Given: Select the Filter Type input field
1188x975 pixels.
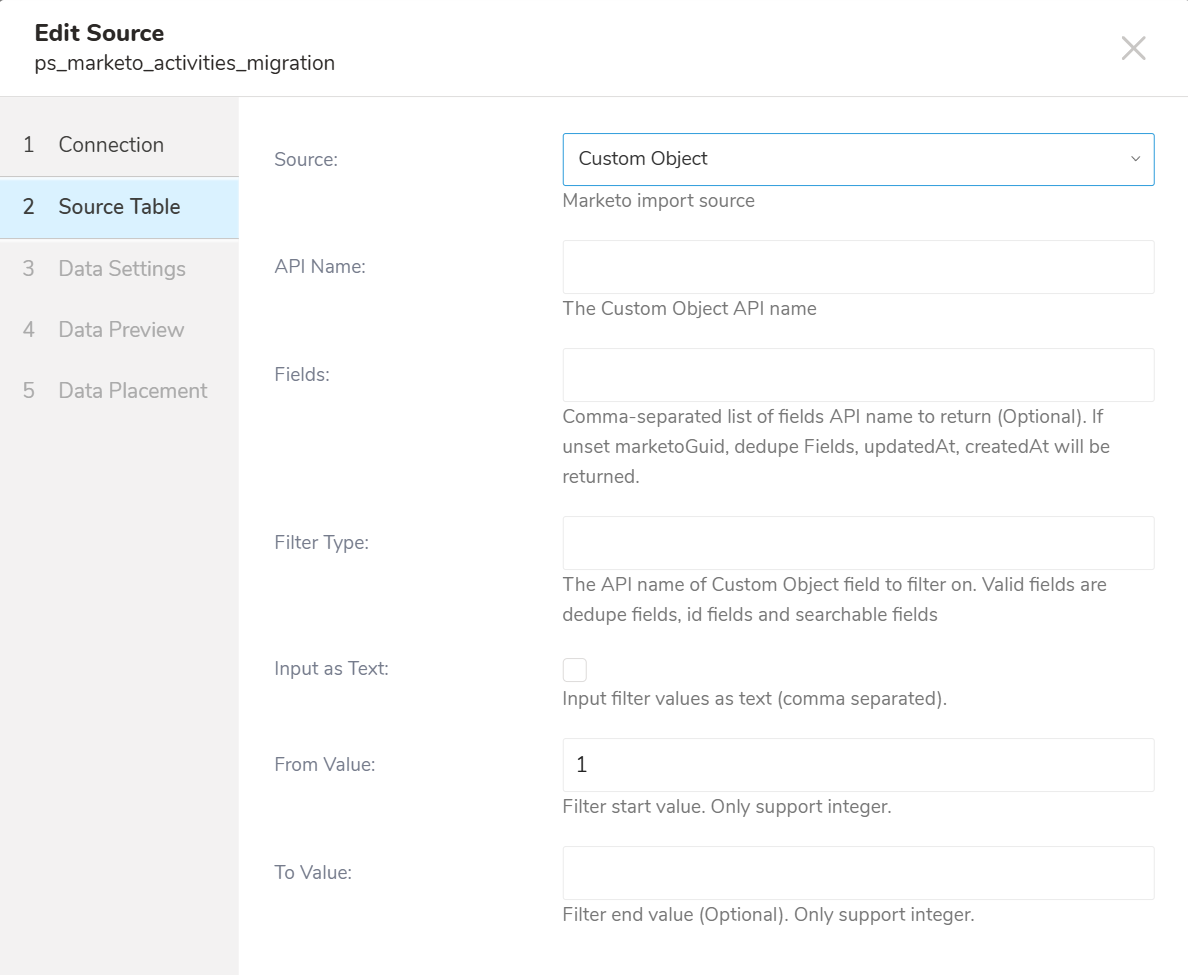Looking at the screenshot, I should [x=858, y=543].
